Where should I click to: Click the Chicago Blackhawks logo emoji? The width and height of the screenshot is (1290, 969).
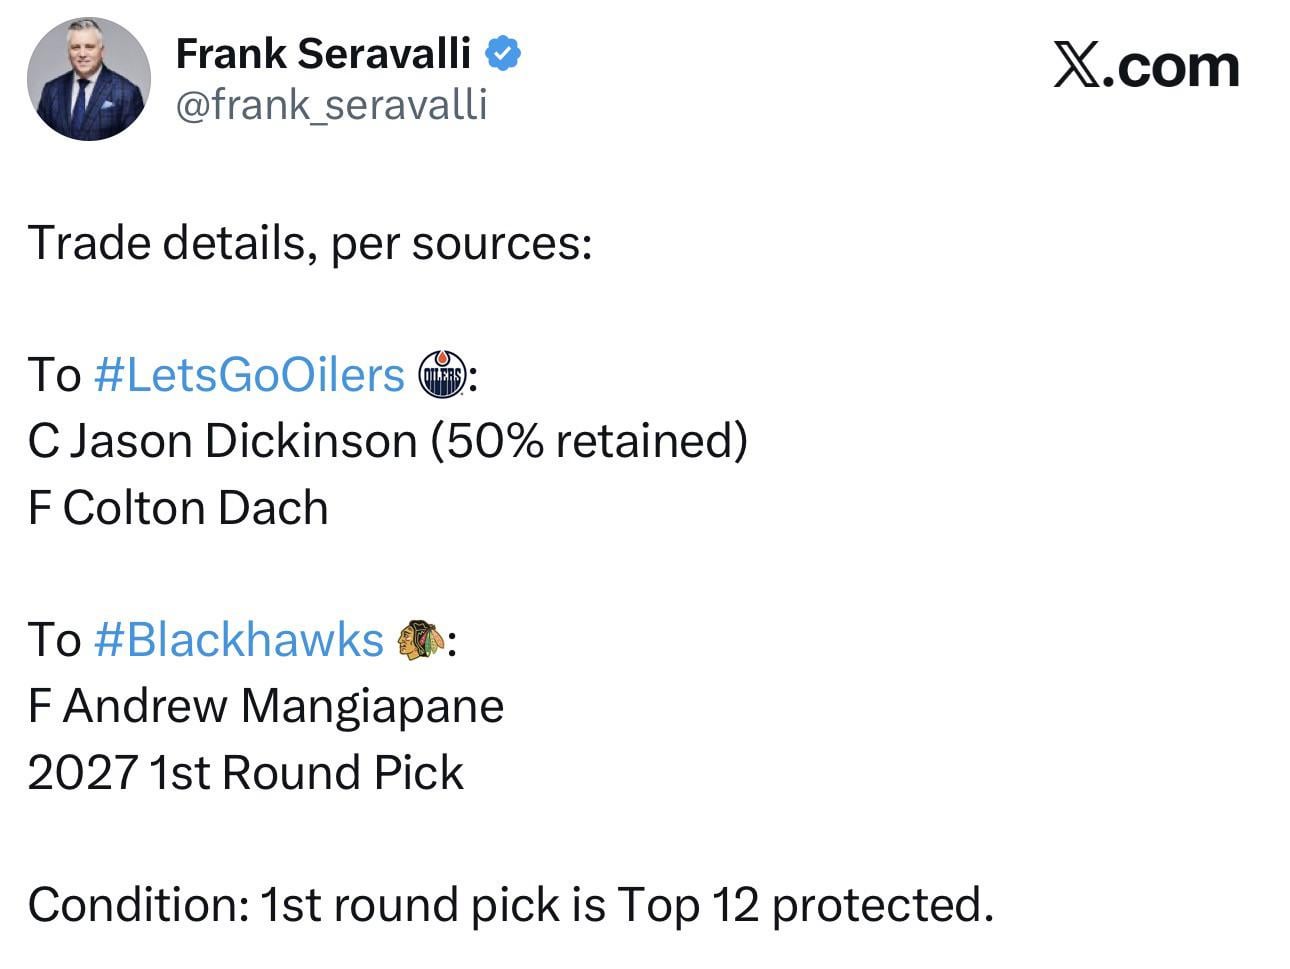[420, 640]
